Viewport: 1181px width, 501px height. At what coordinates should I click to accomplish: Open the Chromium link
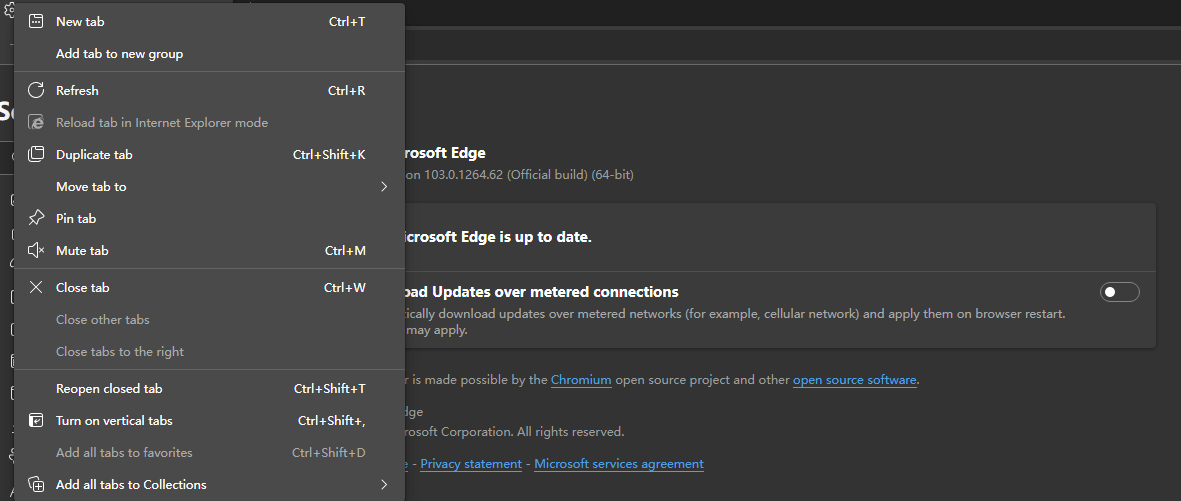(x=581, y=380)
